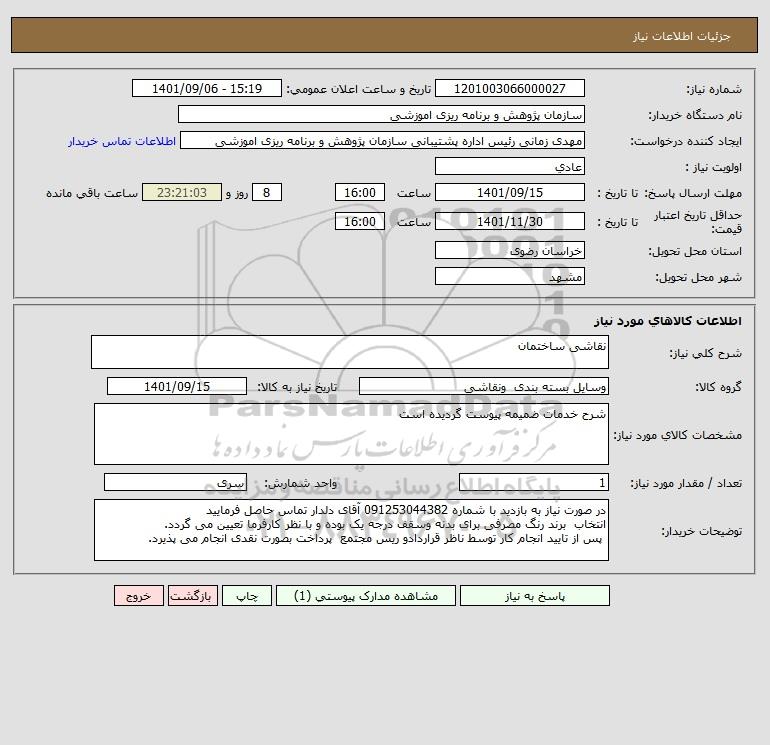Click remaining time countdown 23:21:03
Screen dimensions: 770x745
tap(182, 193)
